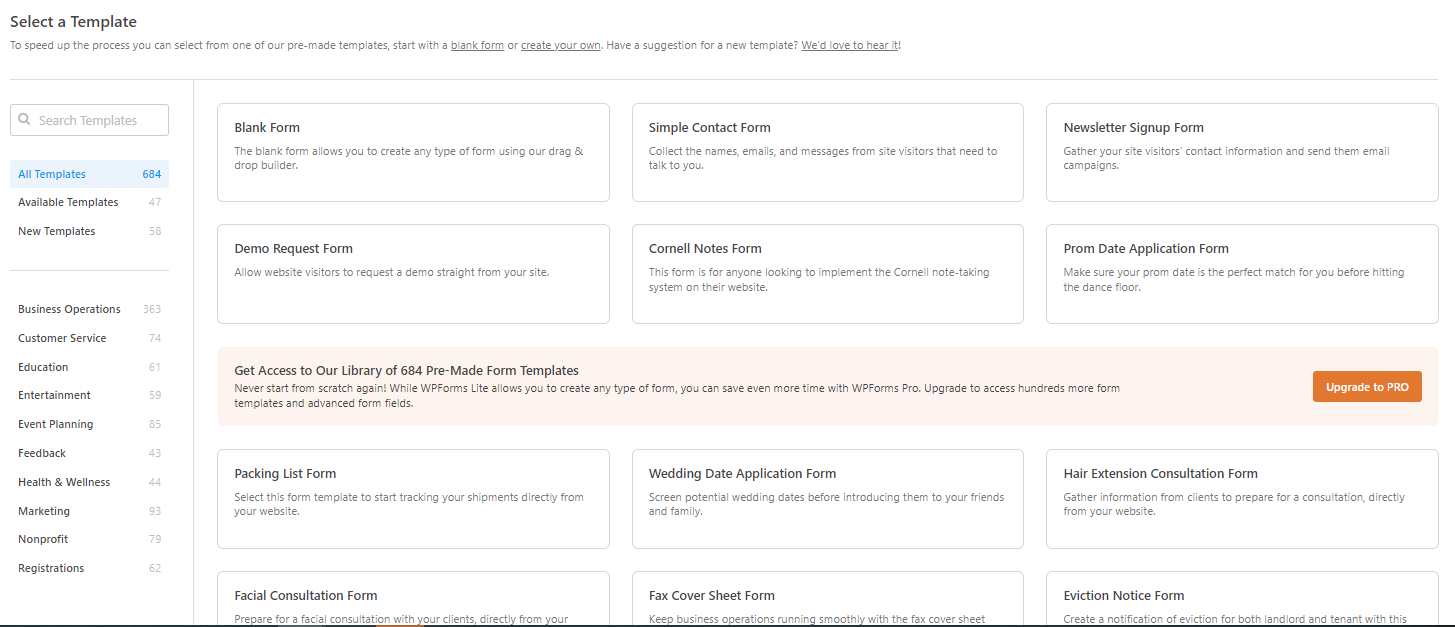1455x627 pixels.
Task: Follow the 'create your own' link
Action: click(561, 45)
